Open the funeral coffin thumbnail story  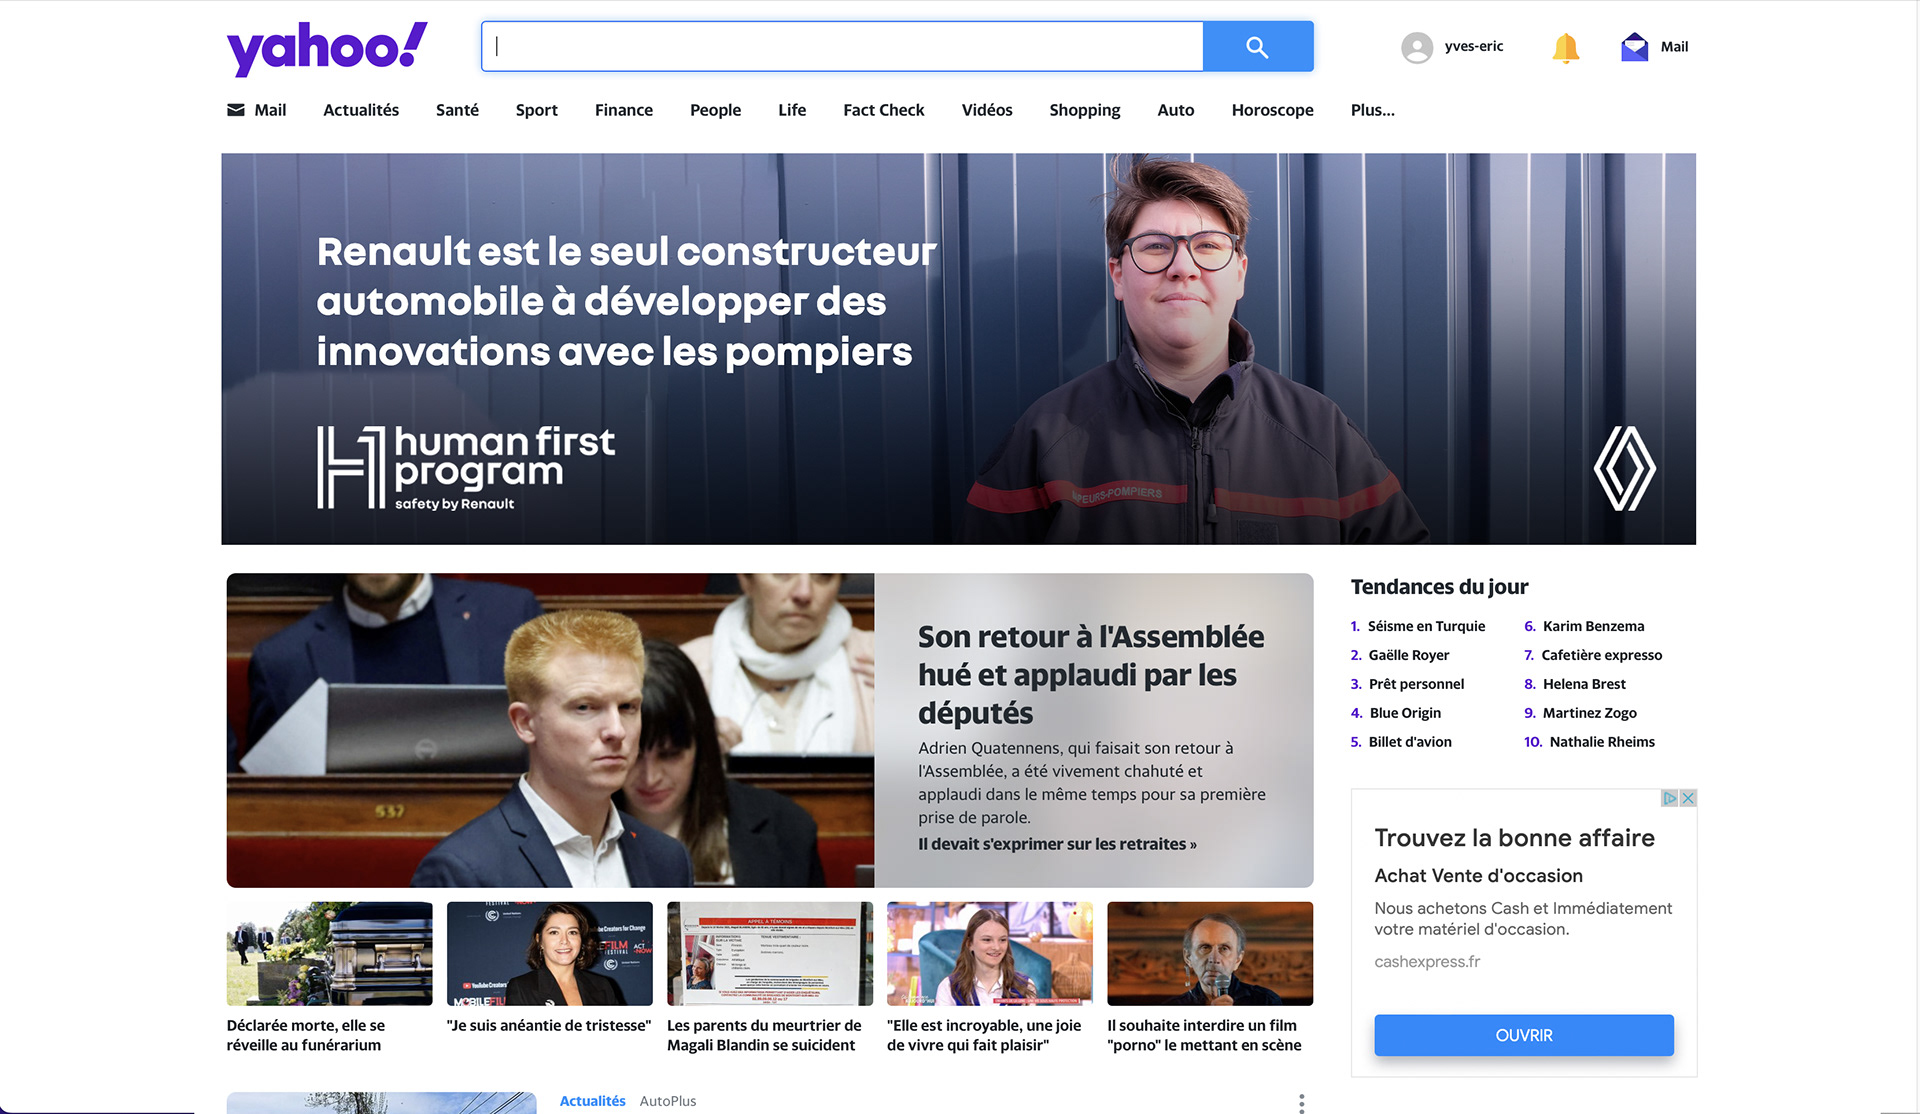[329, 953]
